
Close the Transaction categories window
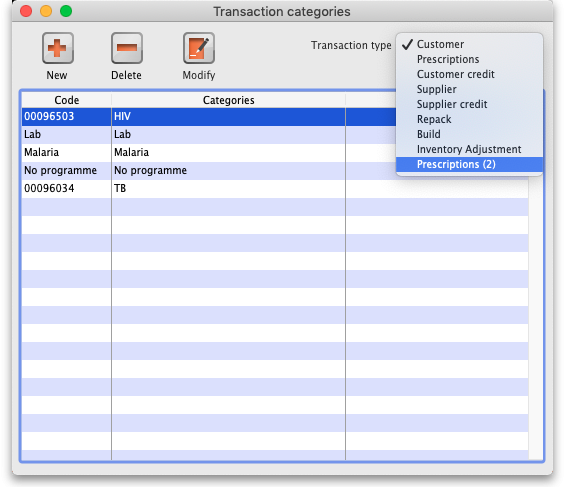(26, 11)
